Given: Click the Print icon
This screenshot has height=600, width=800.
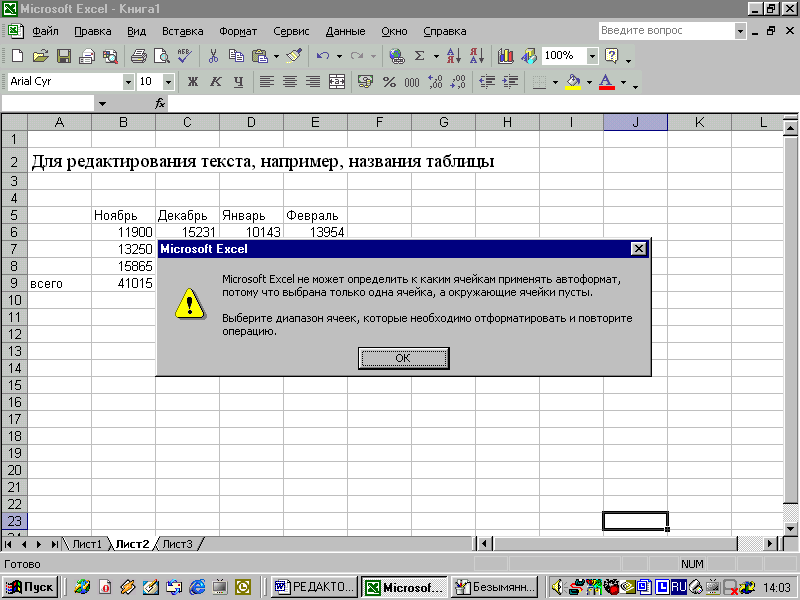Looking at the screenshot, I should pyautogui.click(x=138, y=55).
